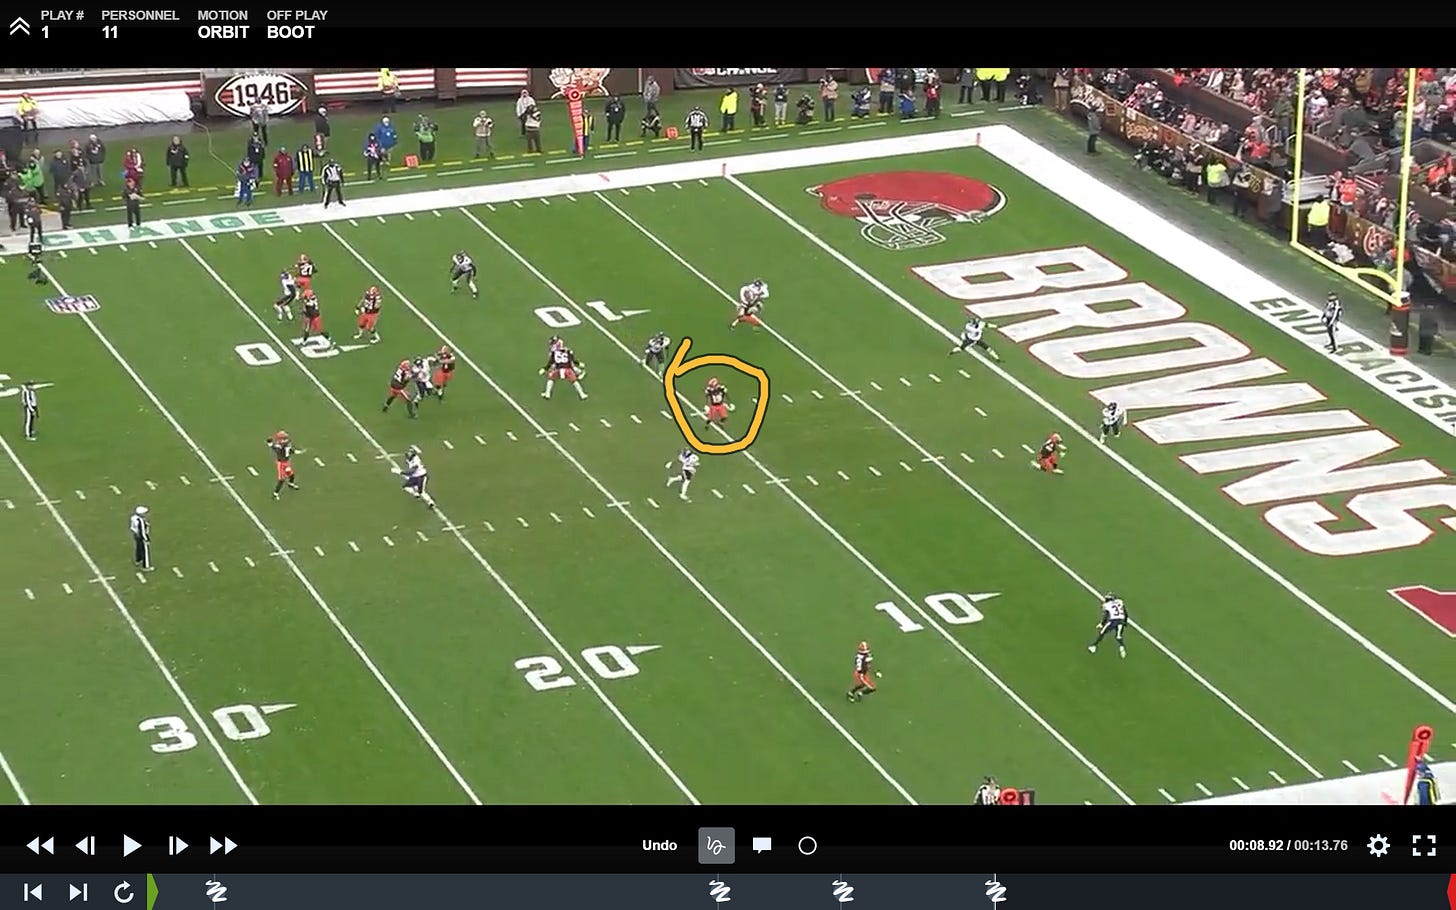Play the video clip
The height and width of the screenshot is (910, 1456).
[132, 846]
